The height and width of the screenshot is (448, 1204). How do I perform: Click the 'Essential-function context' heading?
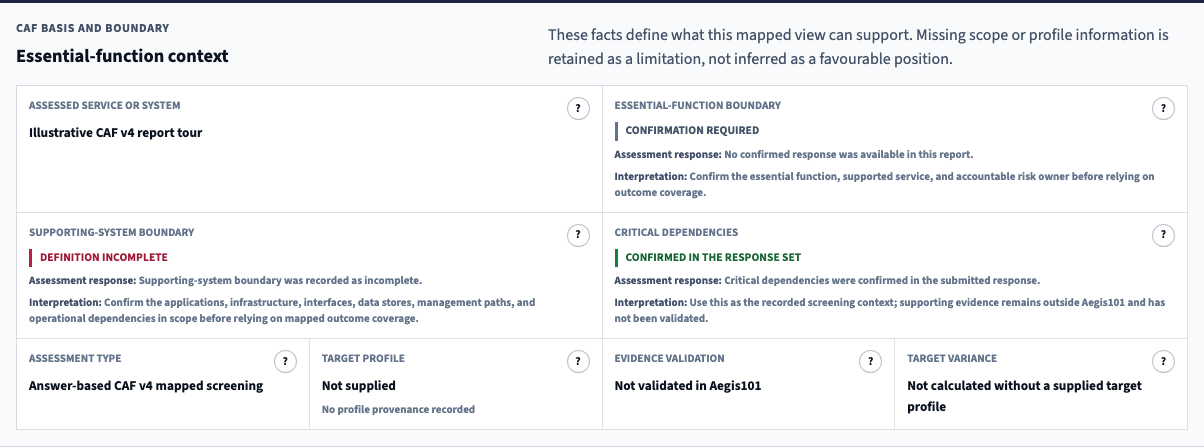[x=122, y=56]
